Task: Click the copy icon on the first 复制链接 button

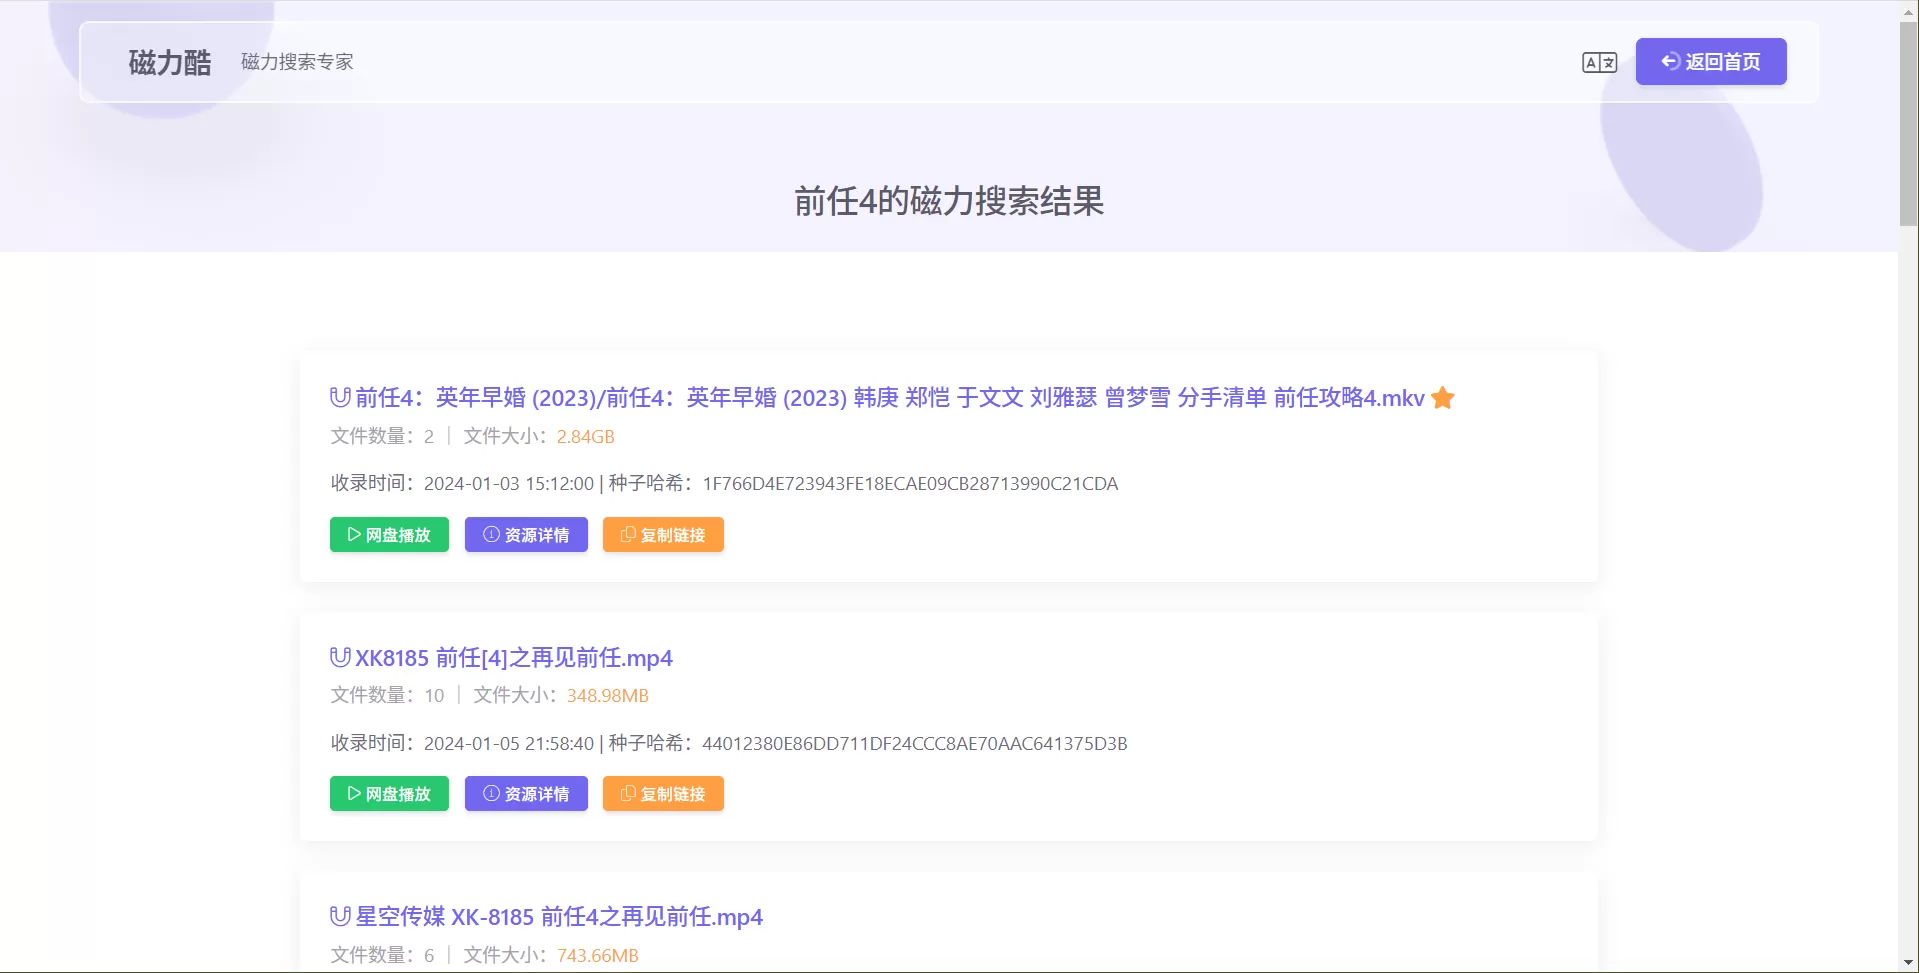Action: point(628,534)
